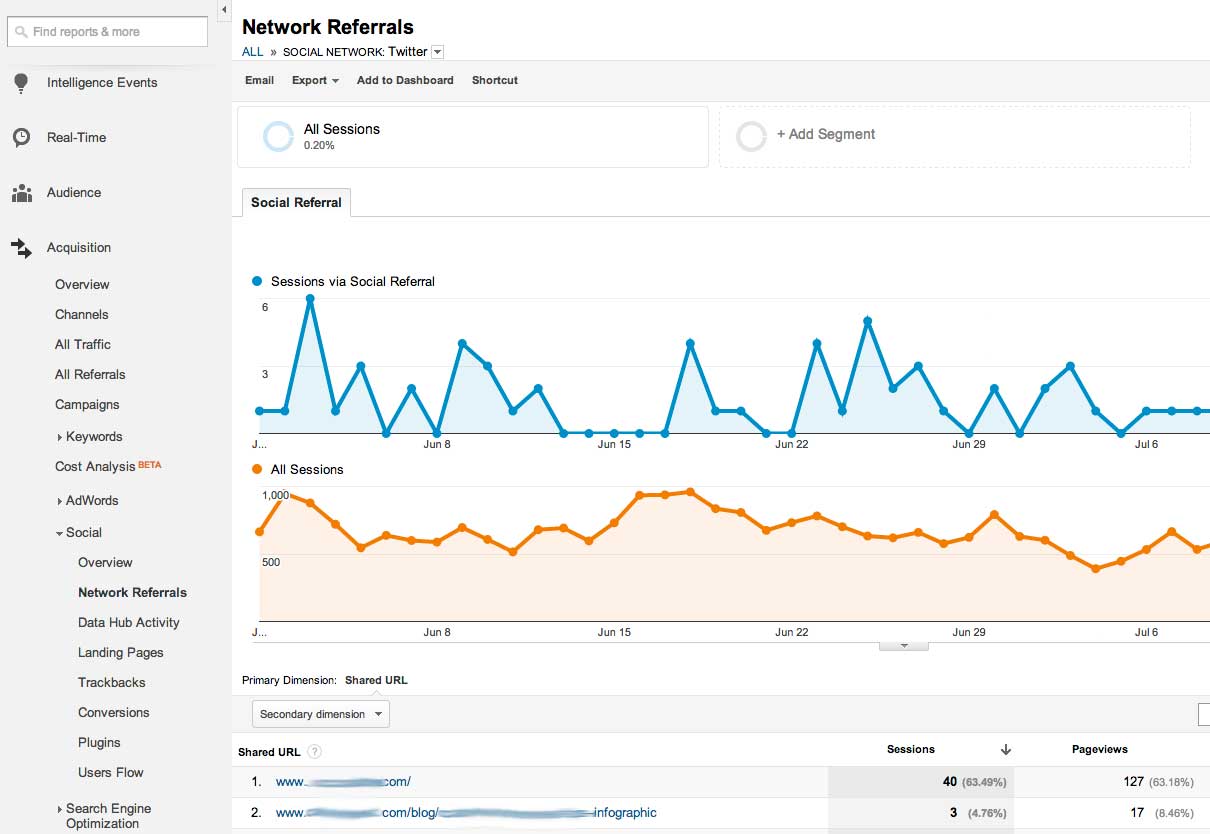1210x834 pixels.
Task: Expand the AdWords tree item
Action: [60, 501]
